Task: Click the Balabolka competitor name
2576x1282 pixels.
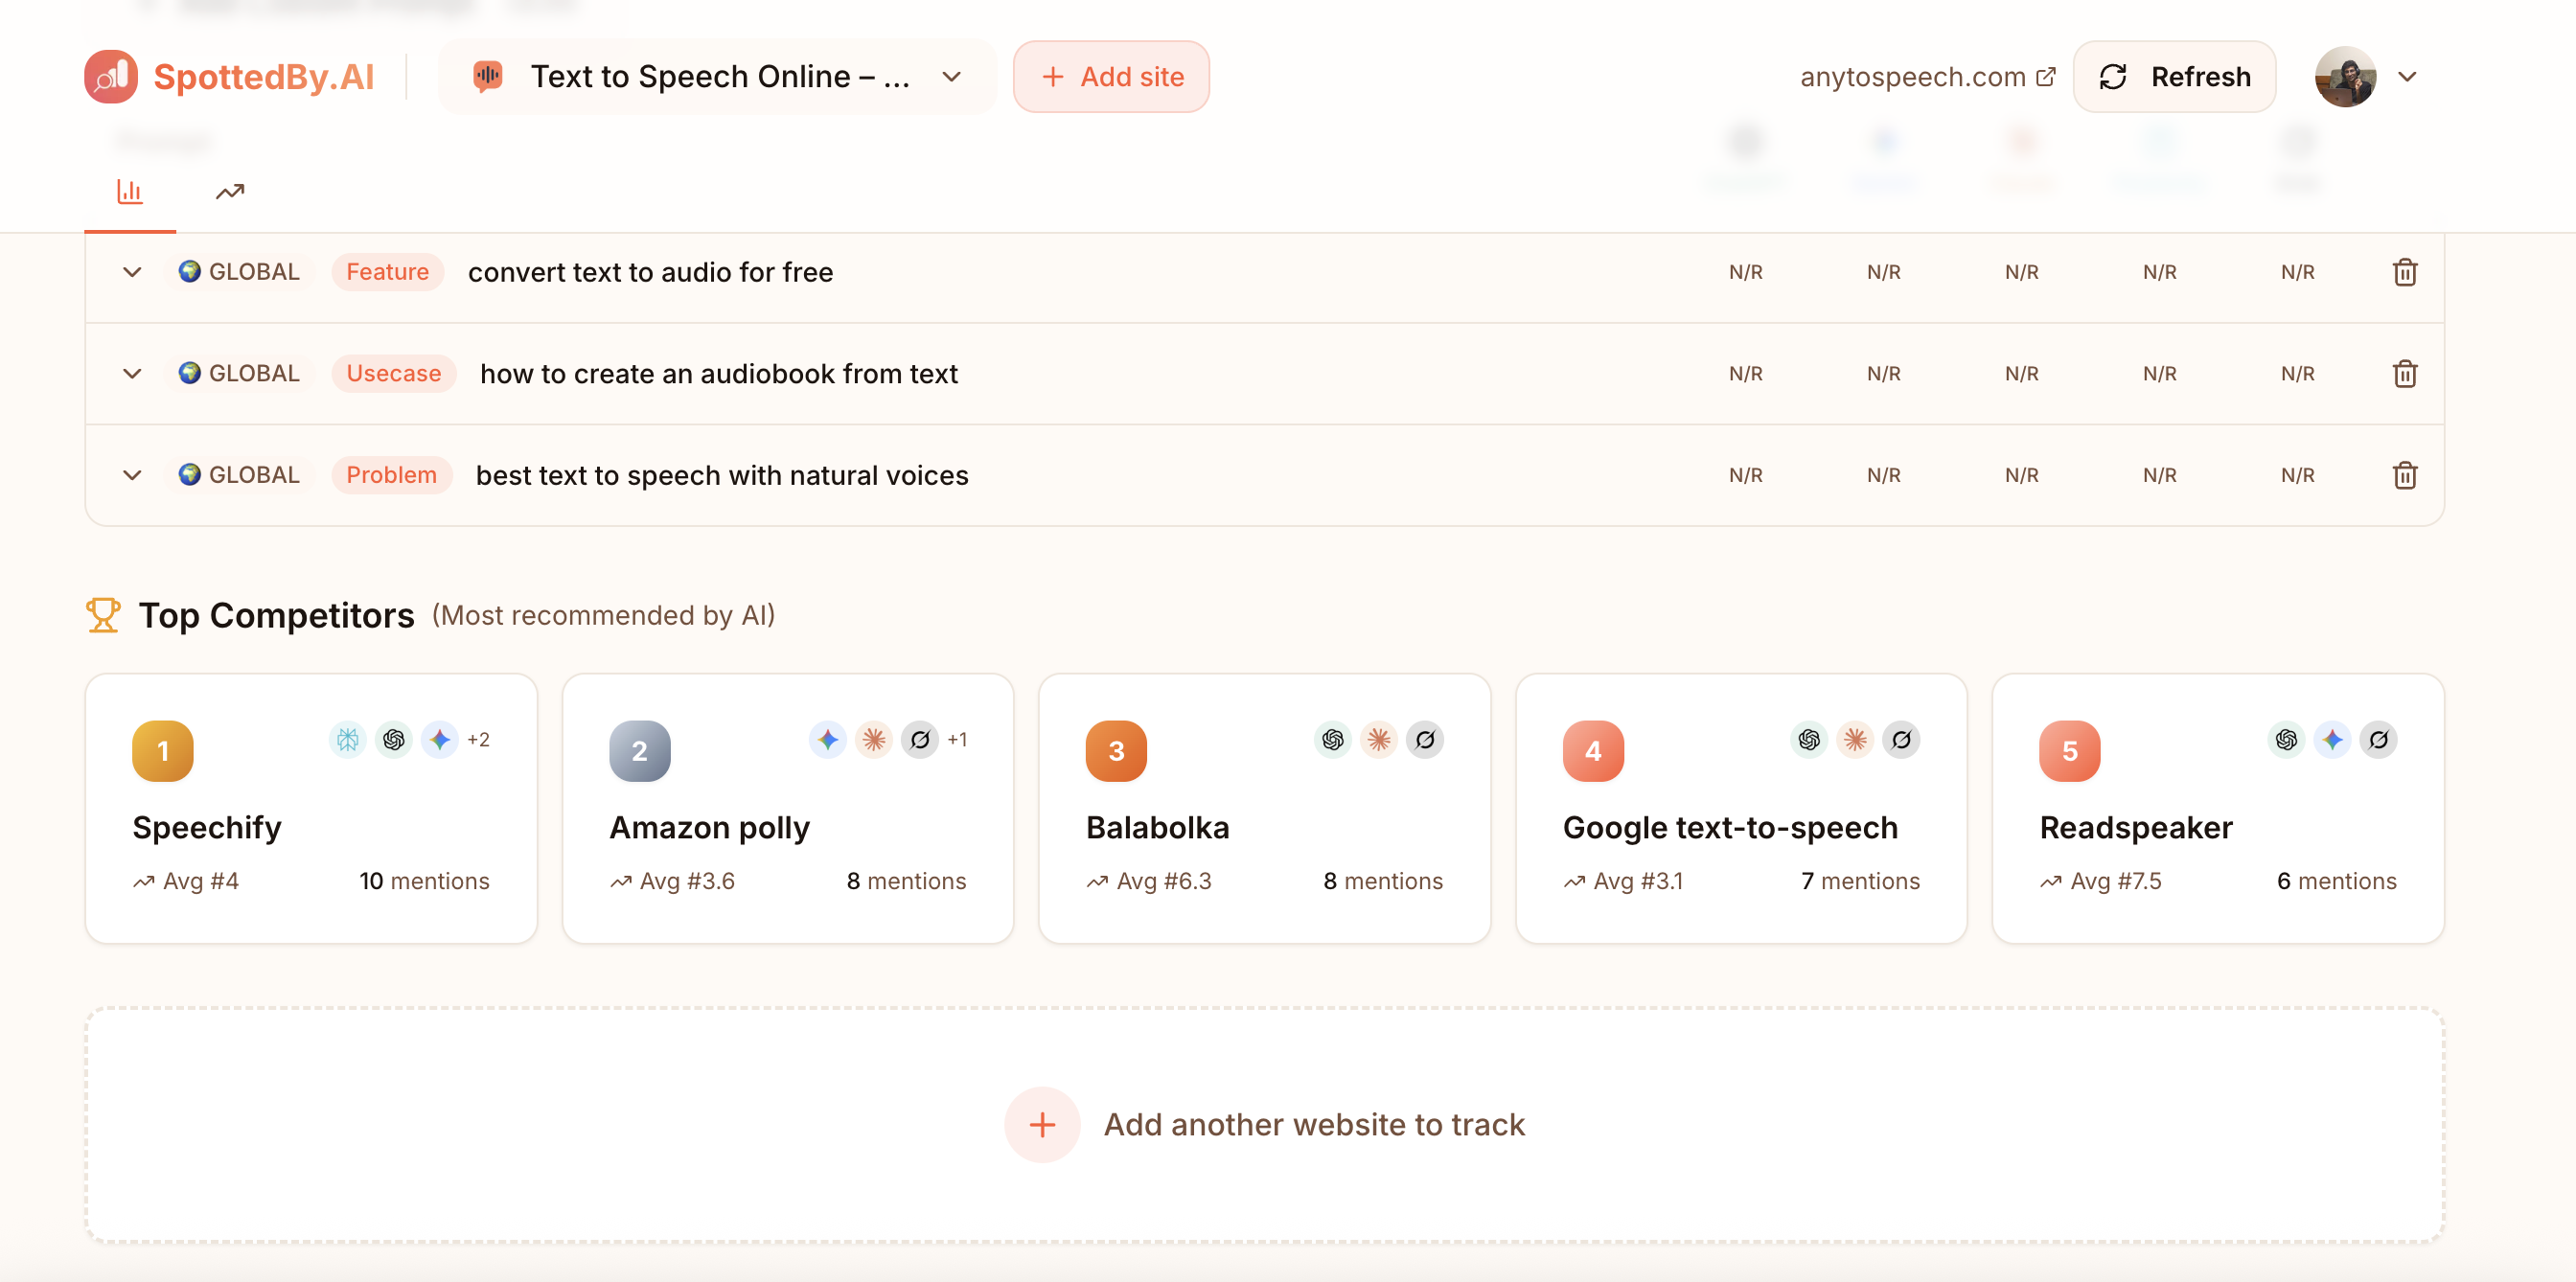Action: (x=1158, y=828)
